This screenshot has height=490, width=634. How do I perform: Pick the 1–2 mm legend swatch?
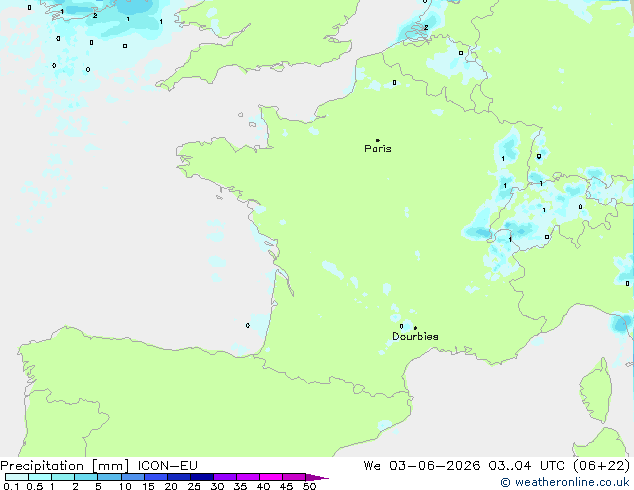coord(63,477)
